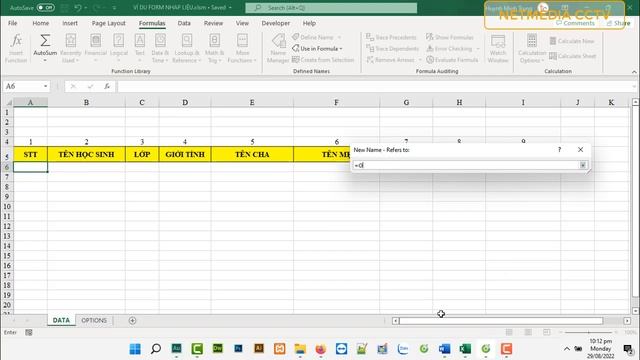The image size is (640, 360).
Task: Open the File menu
Action: point(13,23)
